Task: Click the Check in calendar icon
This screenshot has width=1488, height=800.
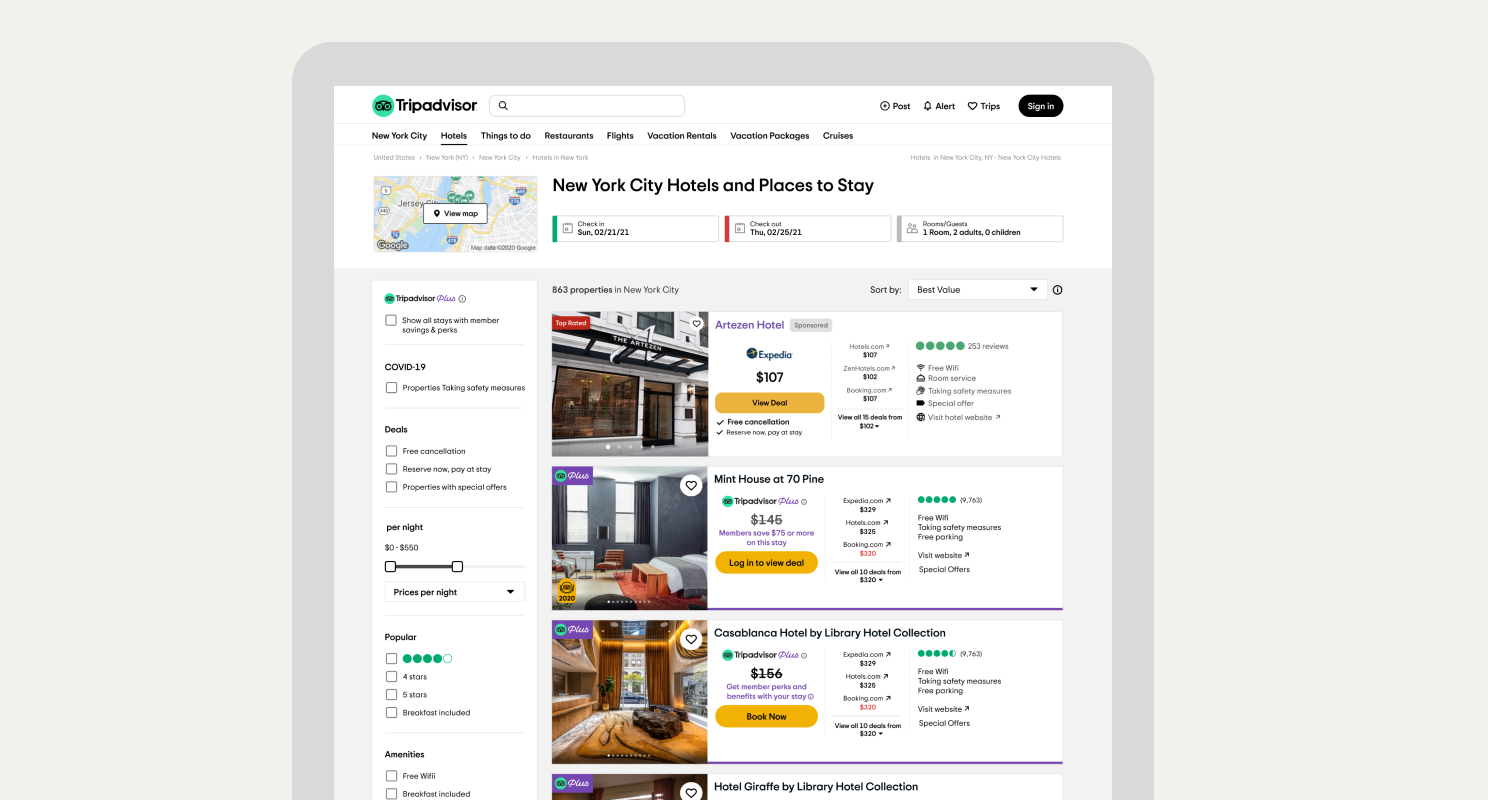Action: coord(567,228)
